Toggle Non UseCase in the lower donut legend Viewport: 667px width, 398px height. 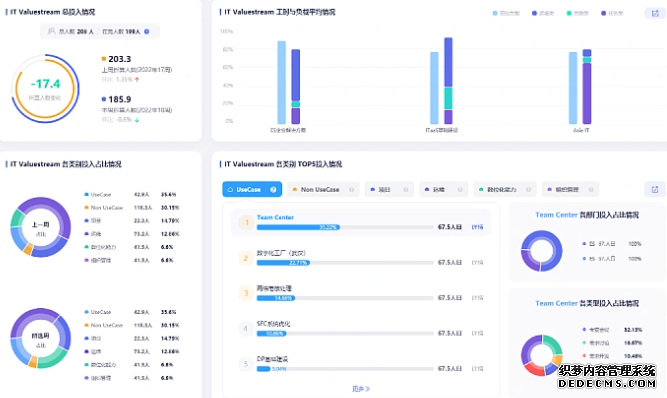(x=104, y=325)
